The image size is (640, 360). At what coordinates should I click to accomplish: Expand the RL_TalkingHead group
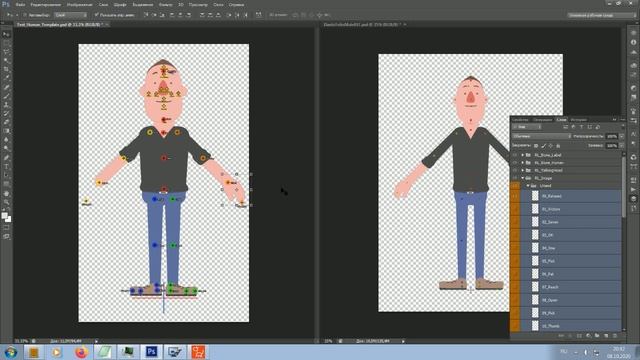523,170
